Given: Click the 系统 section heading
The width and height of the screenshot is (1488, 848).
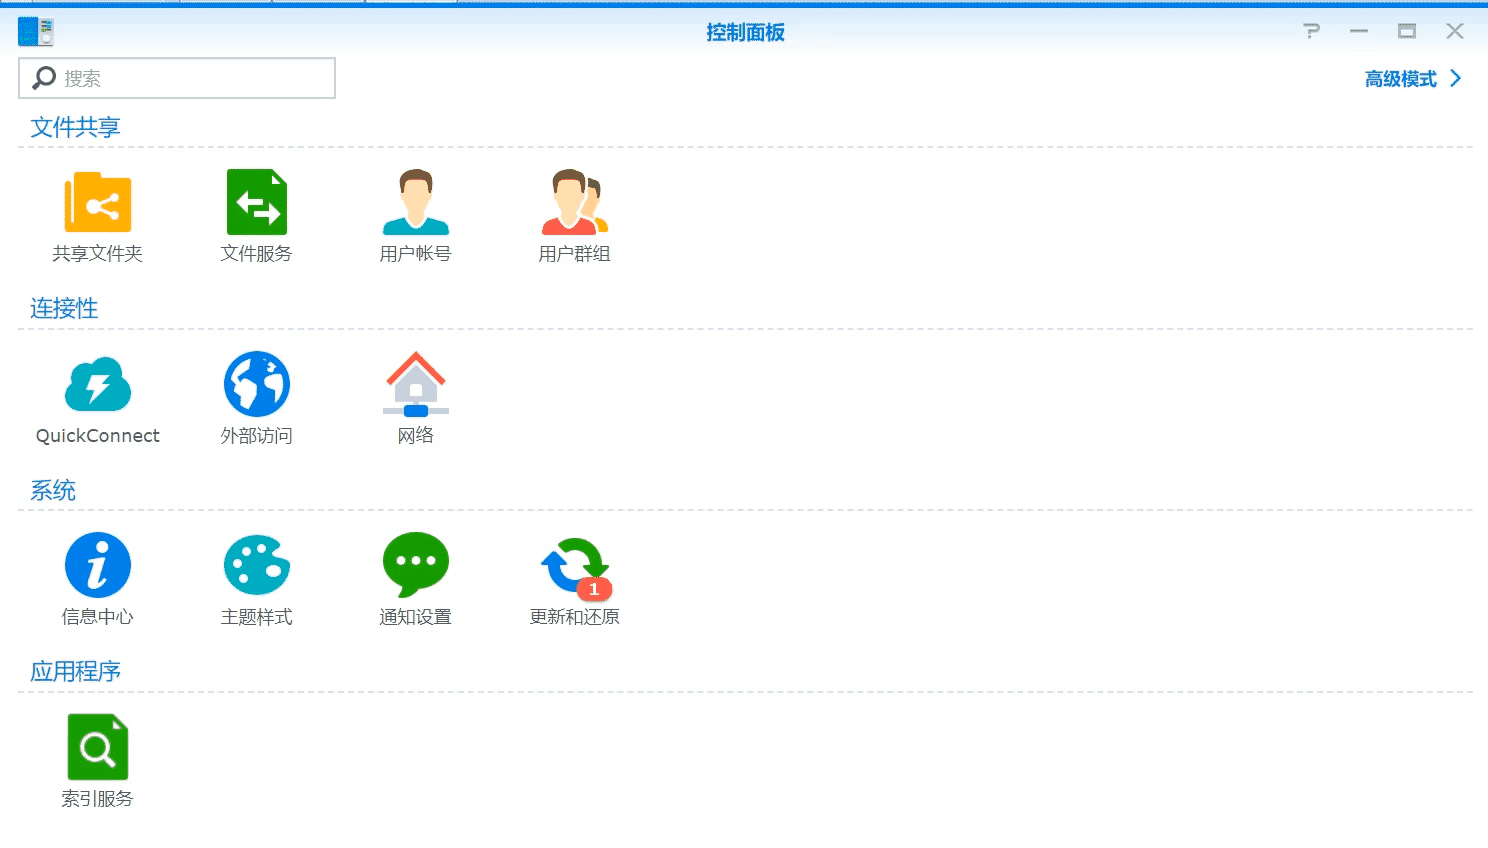Looking at the screenshot, I should pyautogui.click(x=53, y=491).
